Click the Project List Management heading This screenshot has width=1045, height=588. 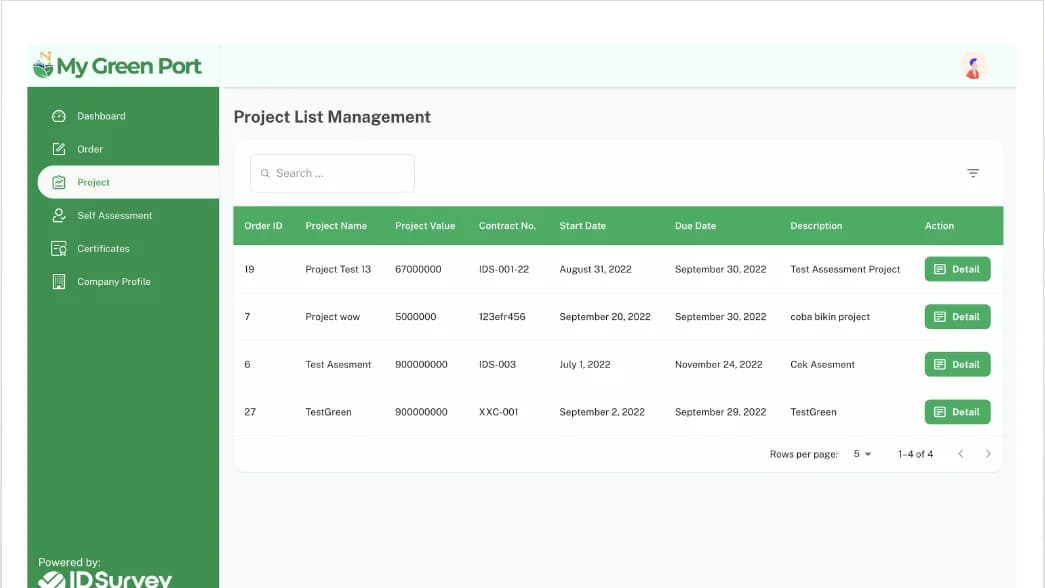(x=332, y=117)
